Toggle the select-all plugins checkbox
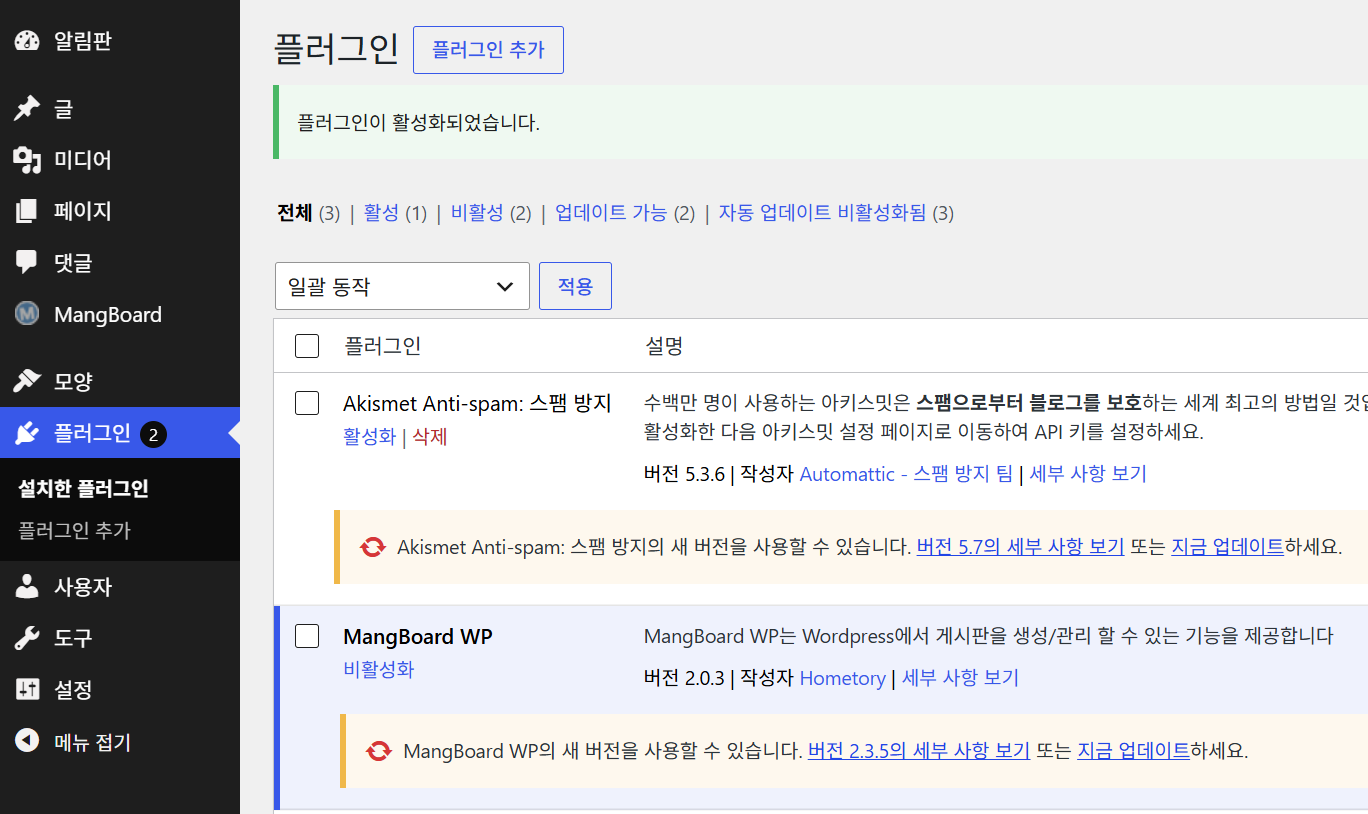 click(307, 346)
